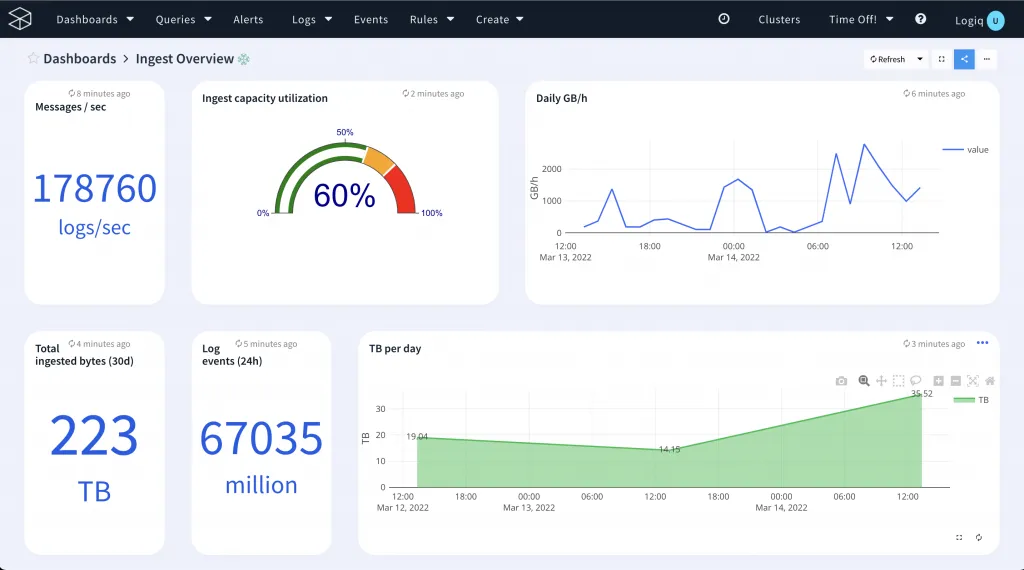This screenshot has height=570, width=1024.
Task: Expand the Refresh interval dropdown arrow
Action: (920, 59)
